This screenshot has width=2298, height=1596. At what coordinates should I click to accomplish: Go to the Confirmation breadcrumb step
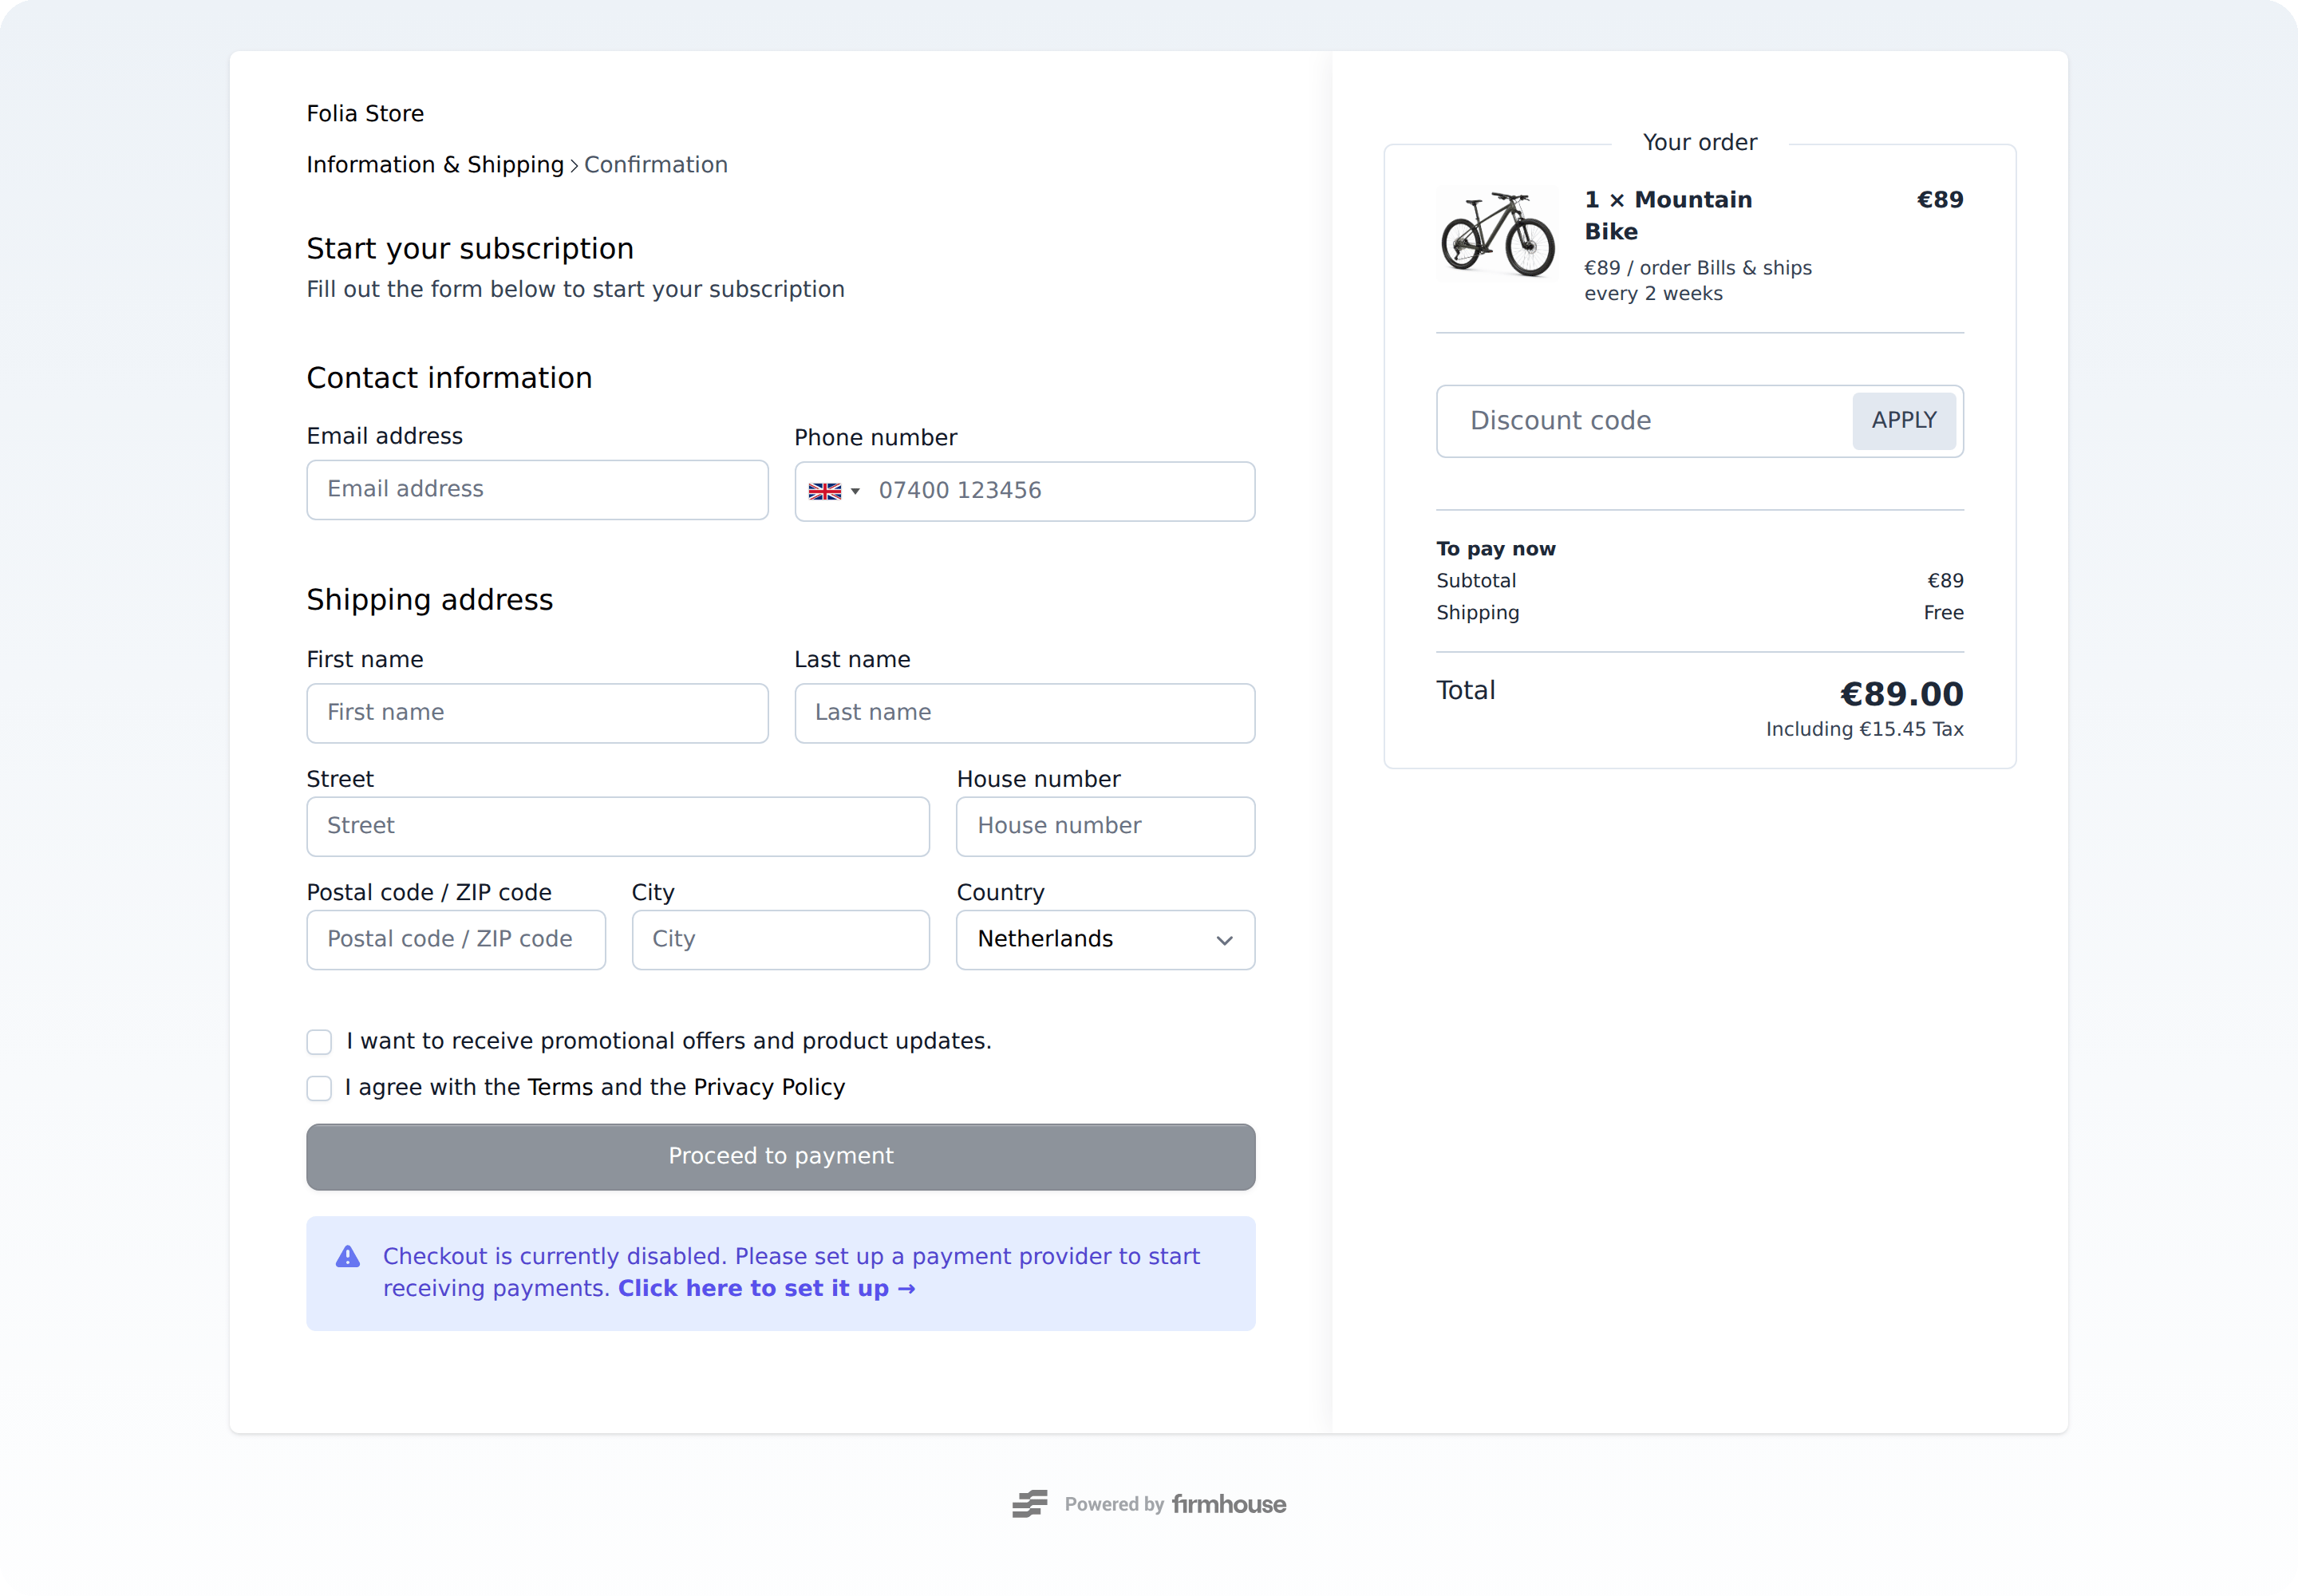655,165
